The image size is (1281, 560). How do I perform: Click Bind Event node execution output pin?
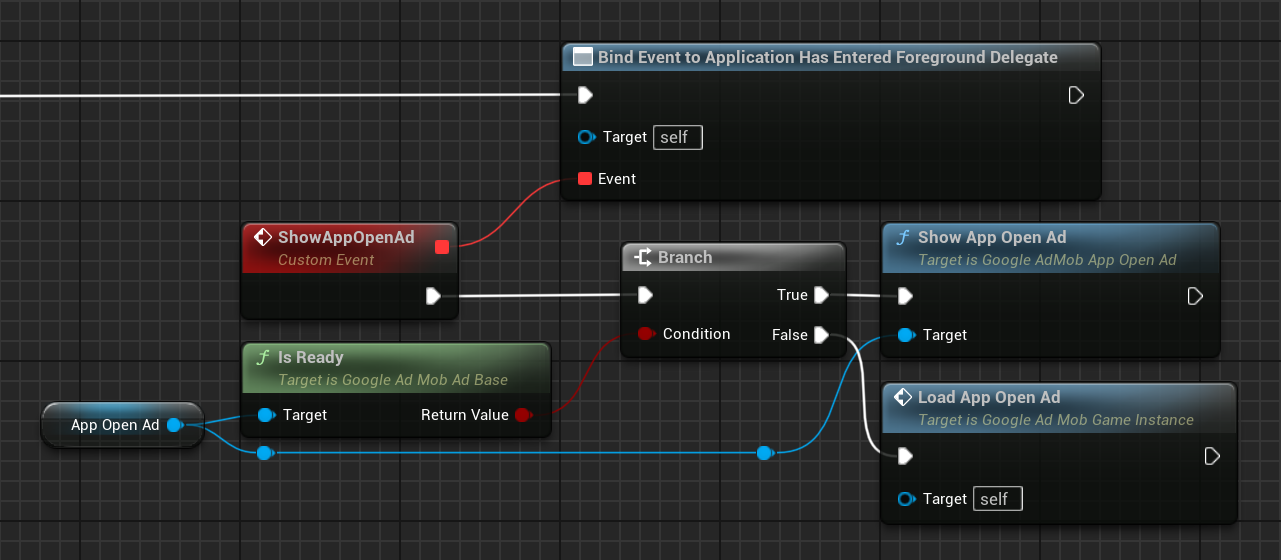coord(1076,95)
